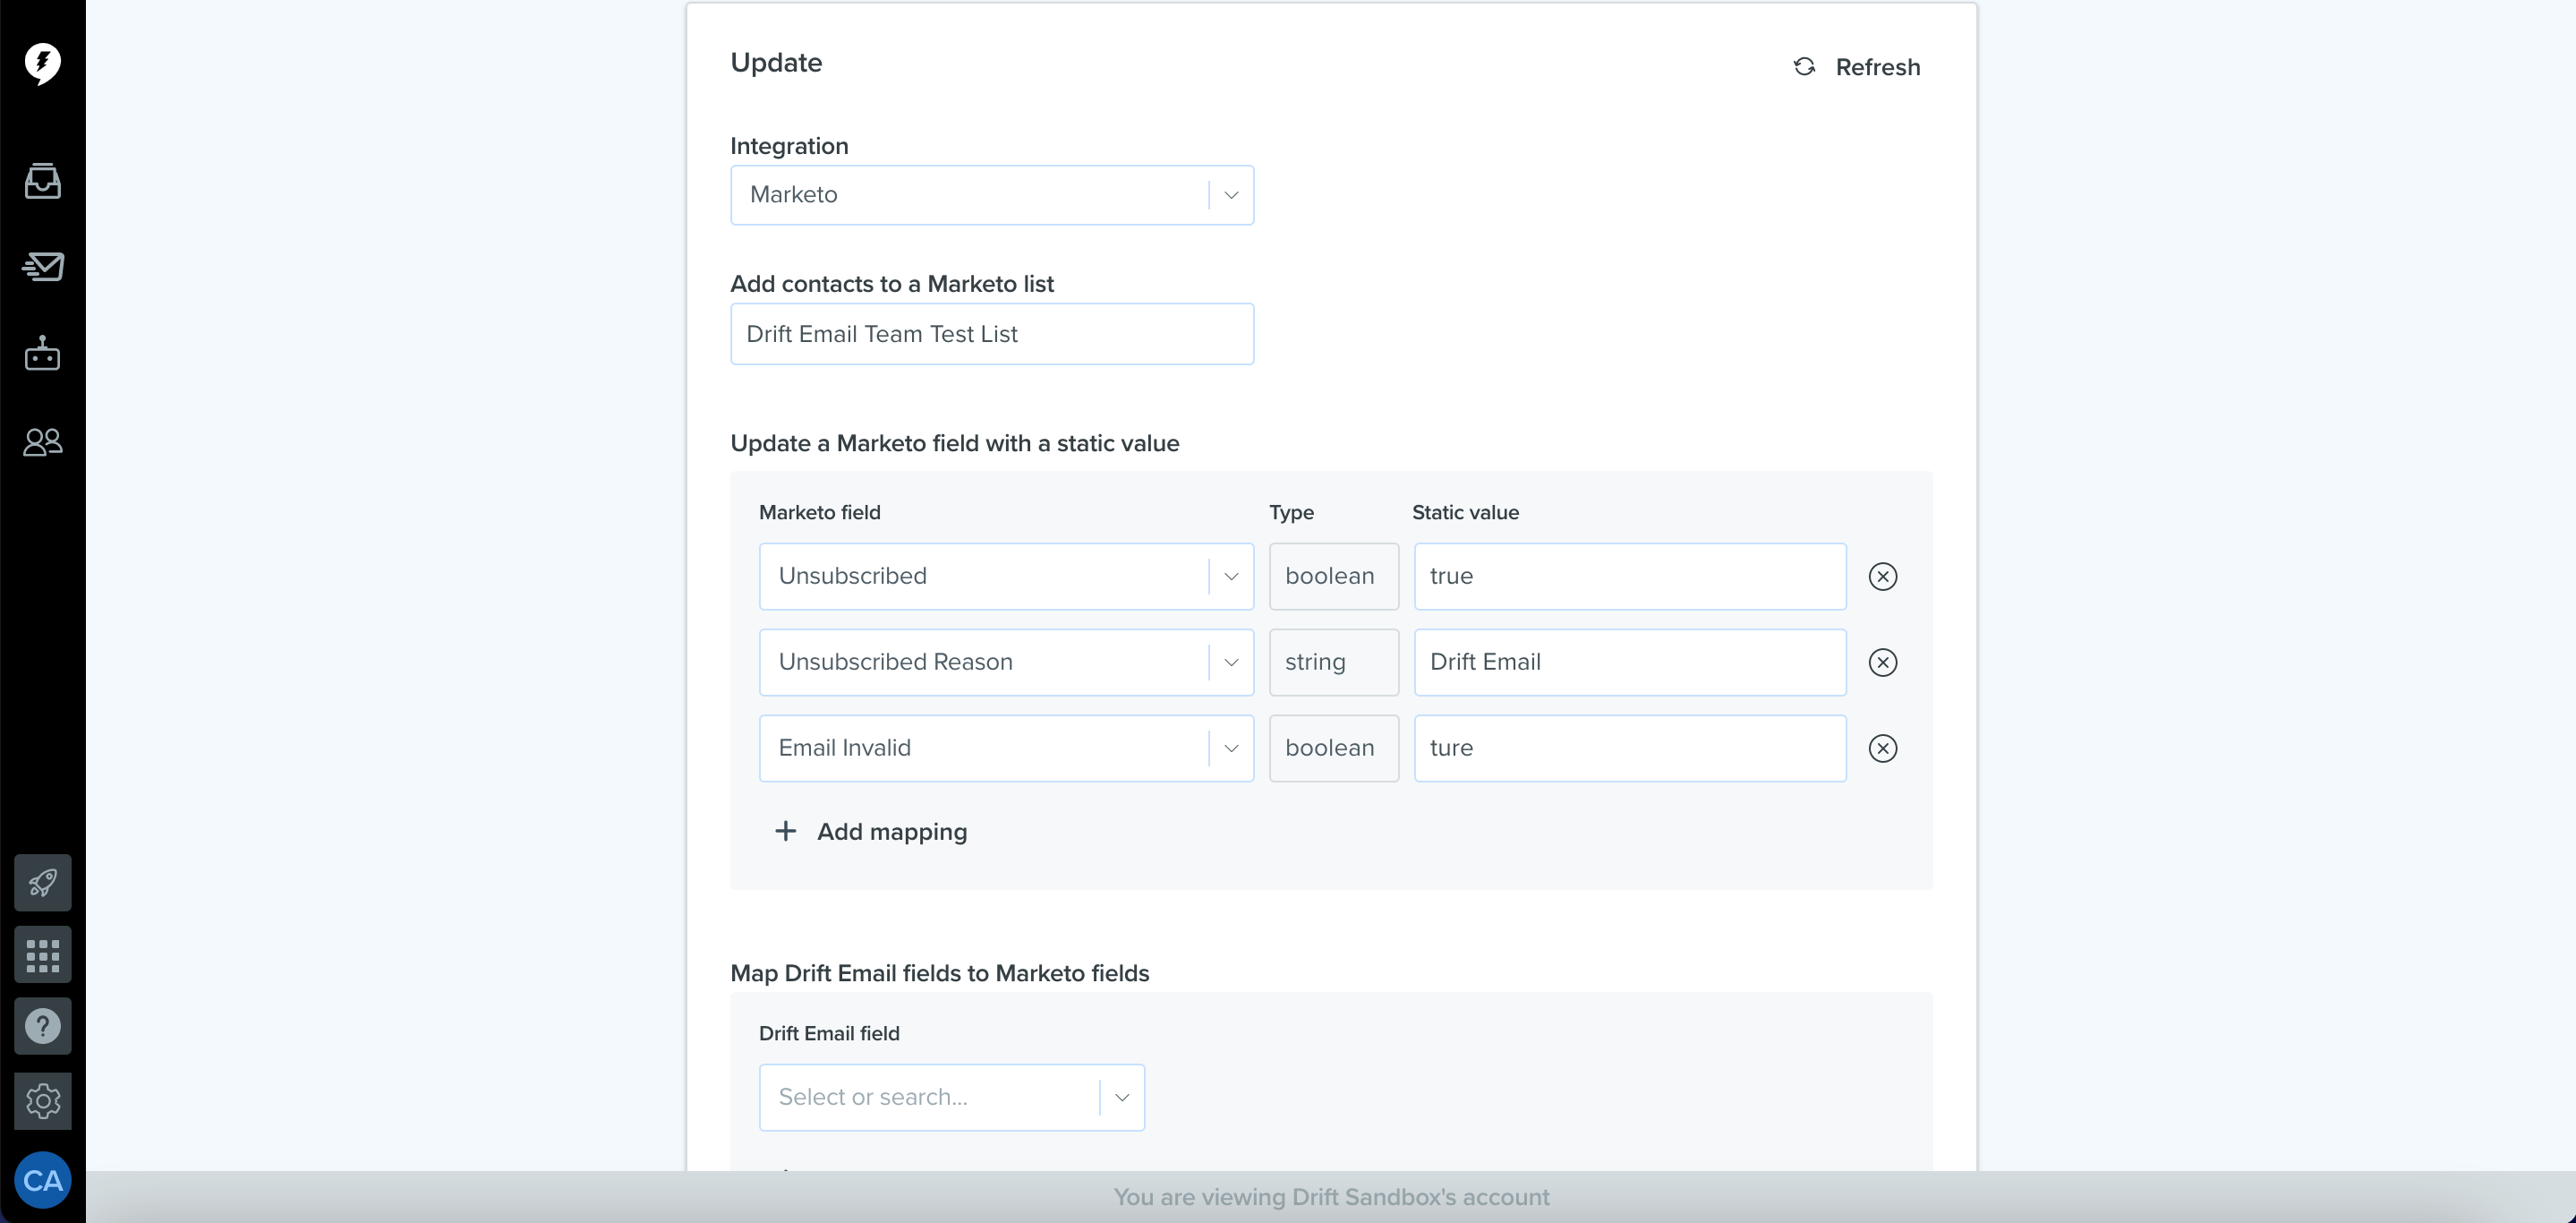2576x1223 pixels.
Task: Remove the Email Invalid mapping row
Action: 1882,748
